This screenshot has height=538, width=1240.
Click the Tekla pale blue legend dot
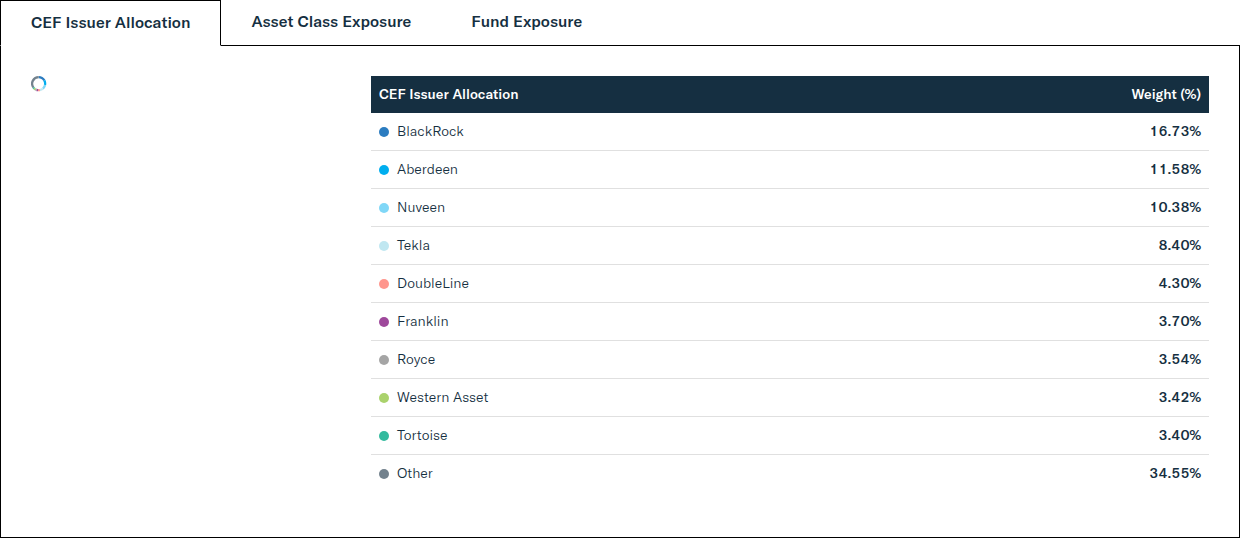384,246
